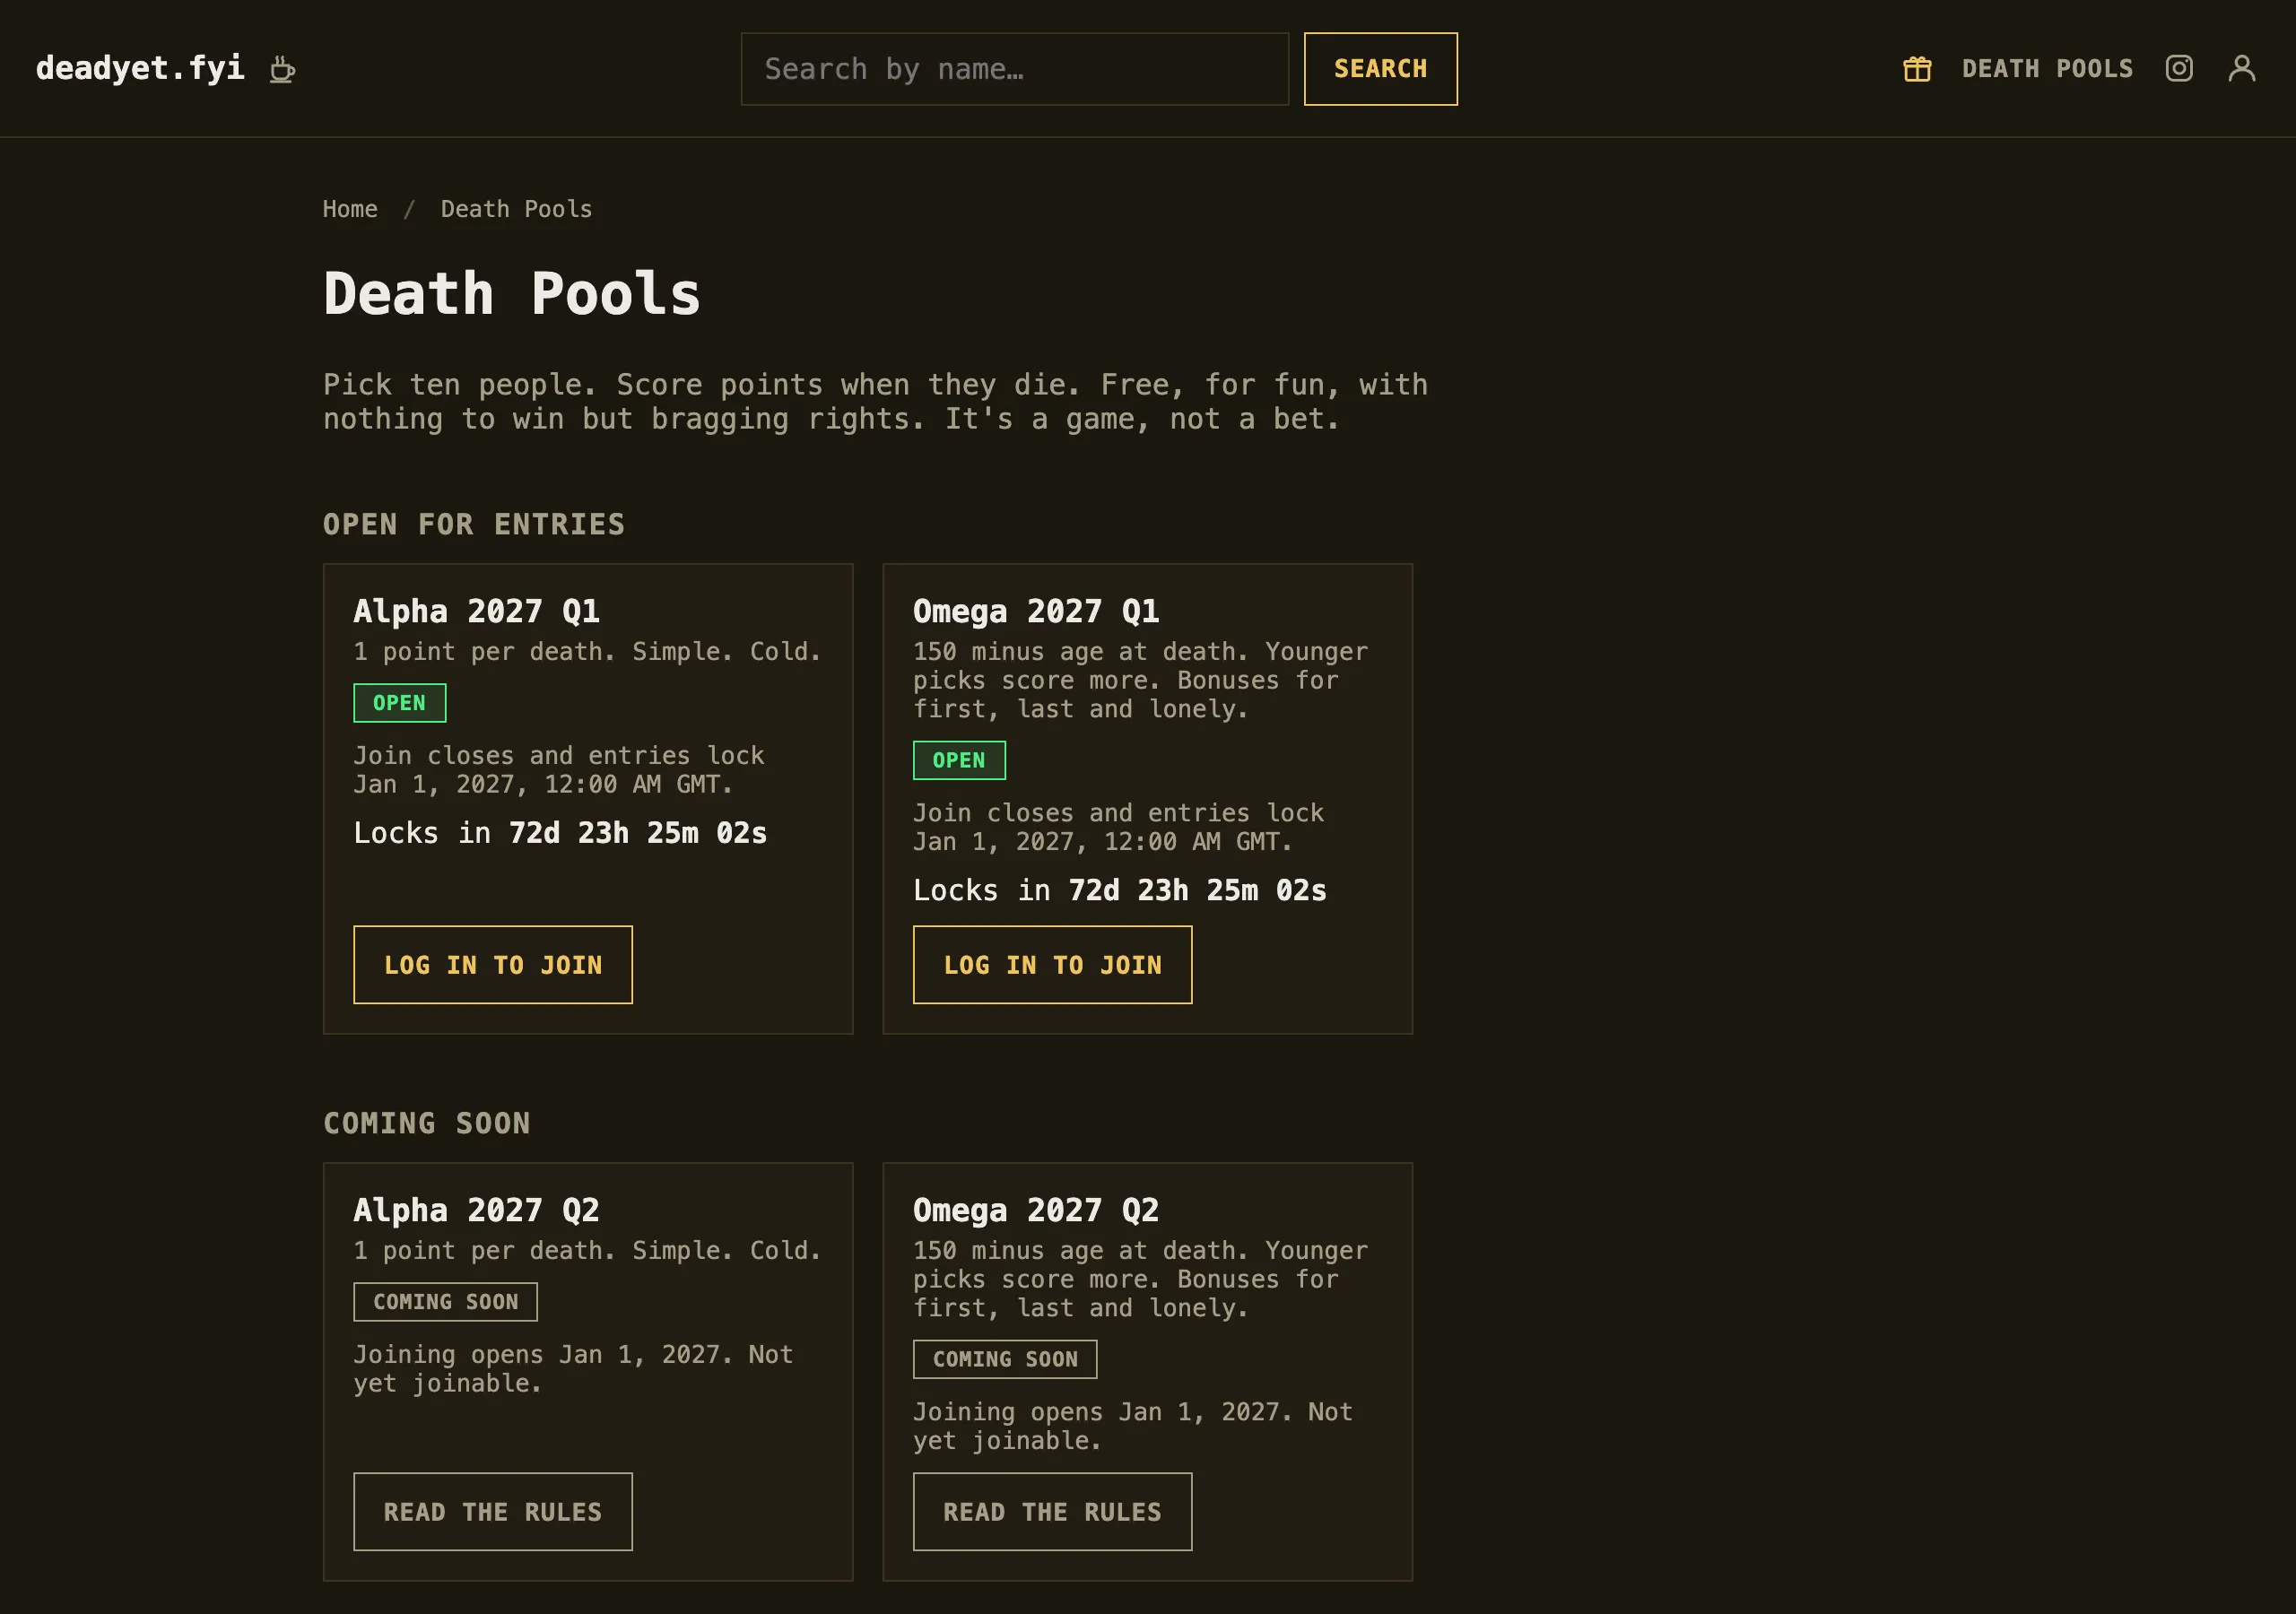Image resolution: width=2296 pixels, height=1614 pixels.
Task: Click the COMING SOON badge on Alpha 2027 Q2
Action: tap(446, 1302)
